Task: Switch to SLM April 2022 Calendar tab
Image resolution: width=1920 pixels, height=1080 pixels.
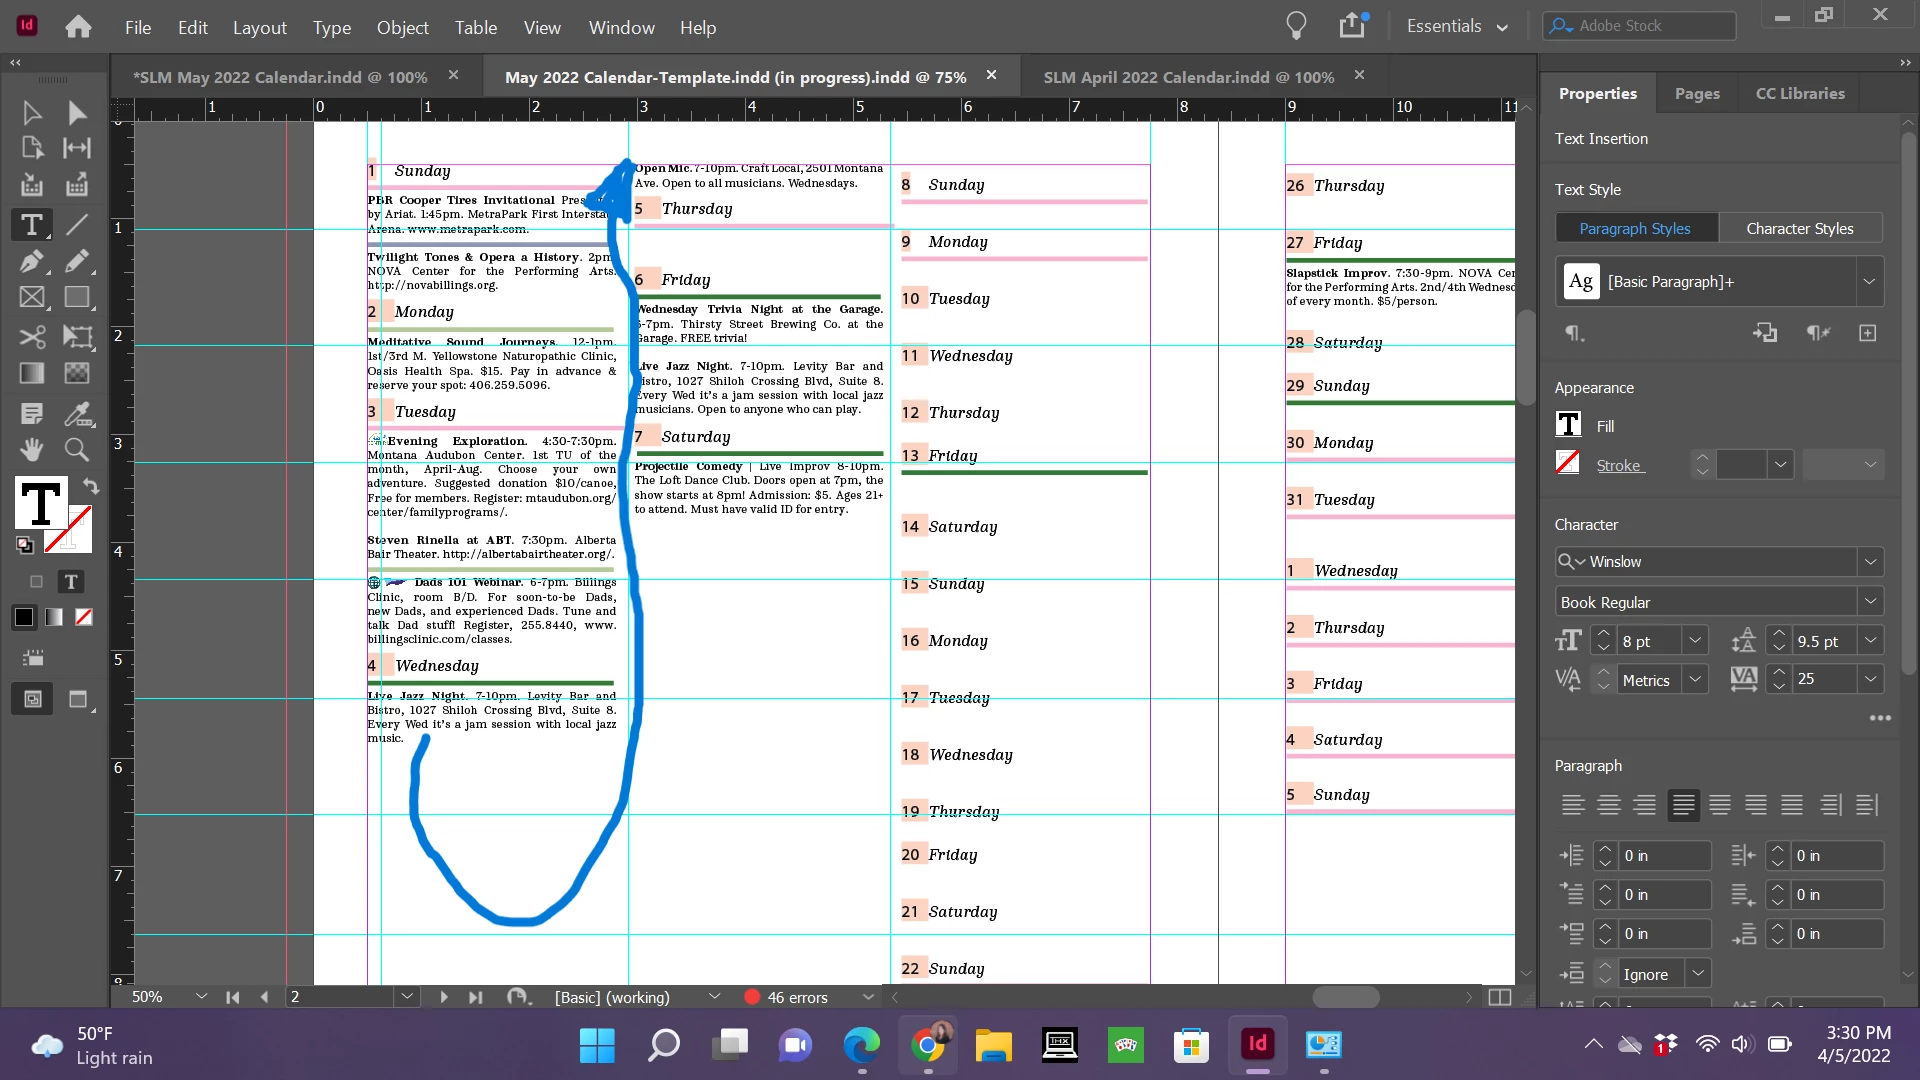Action: click(x=1188, y=77)
